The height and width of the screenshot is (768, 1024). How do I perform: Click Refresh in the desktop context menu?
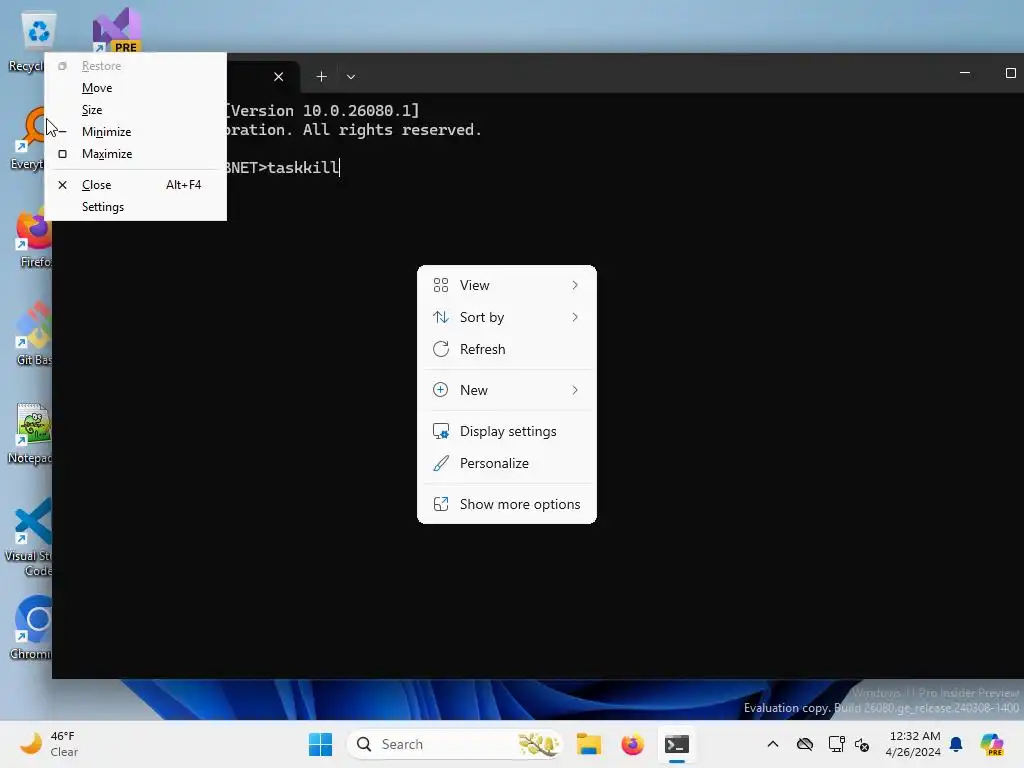click(x=506, y=349)
